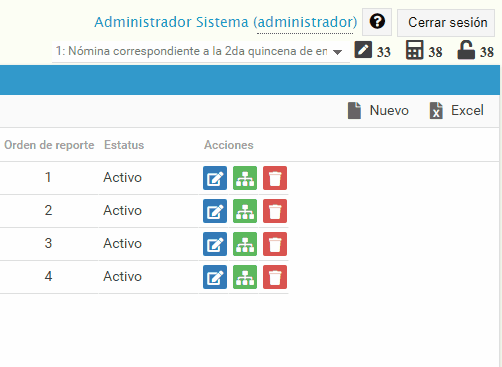
Task: Open hierarchy icon for row 2
Action: [245, 211]
